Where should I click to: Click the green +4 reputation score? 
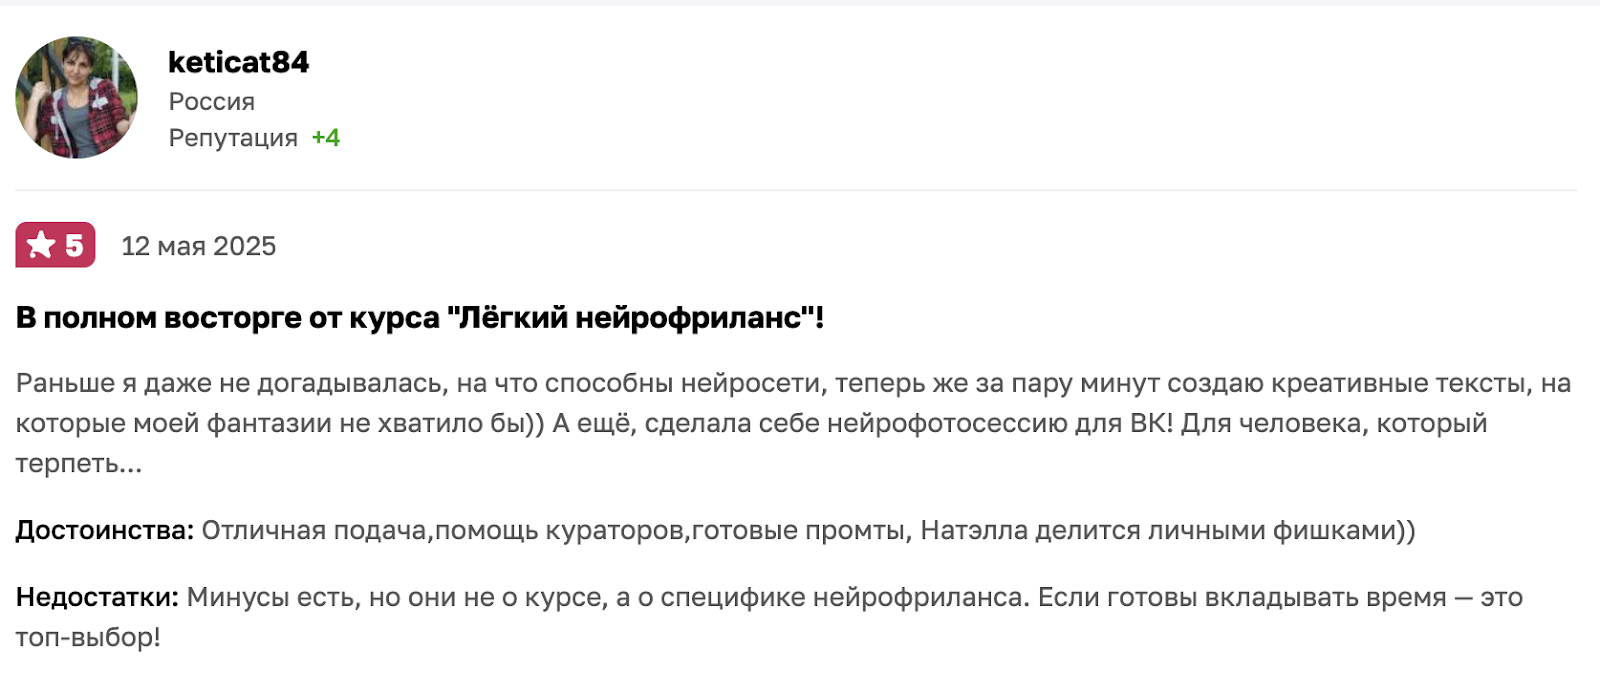coord(326,138)
